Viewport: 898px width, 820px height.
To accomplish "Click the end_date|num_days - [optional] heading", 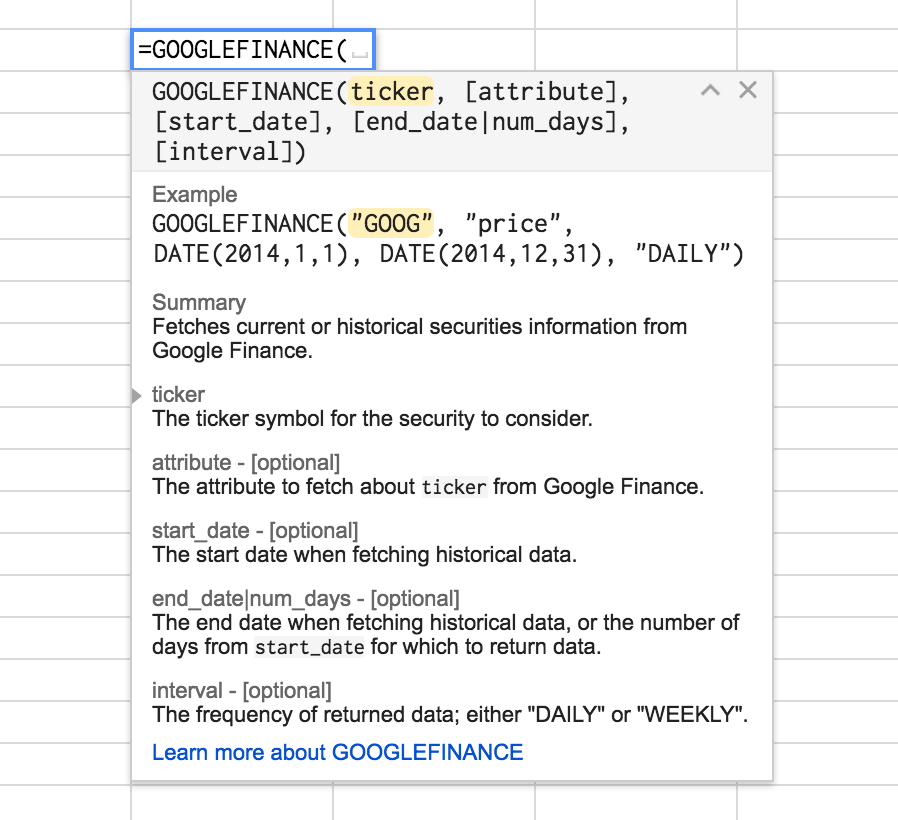I will pyautogui.click(x=306, y=599).
